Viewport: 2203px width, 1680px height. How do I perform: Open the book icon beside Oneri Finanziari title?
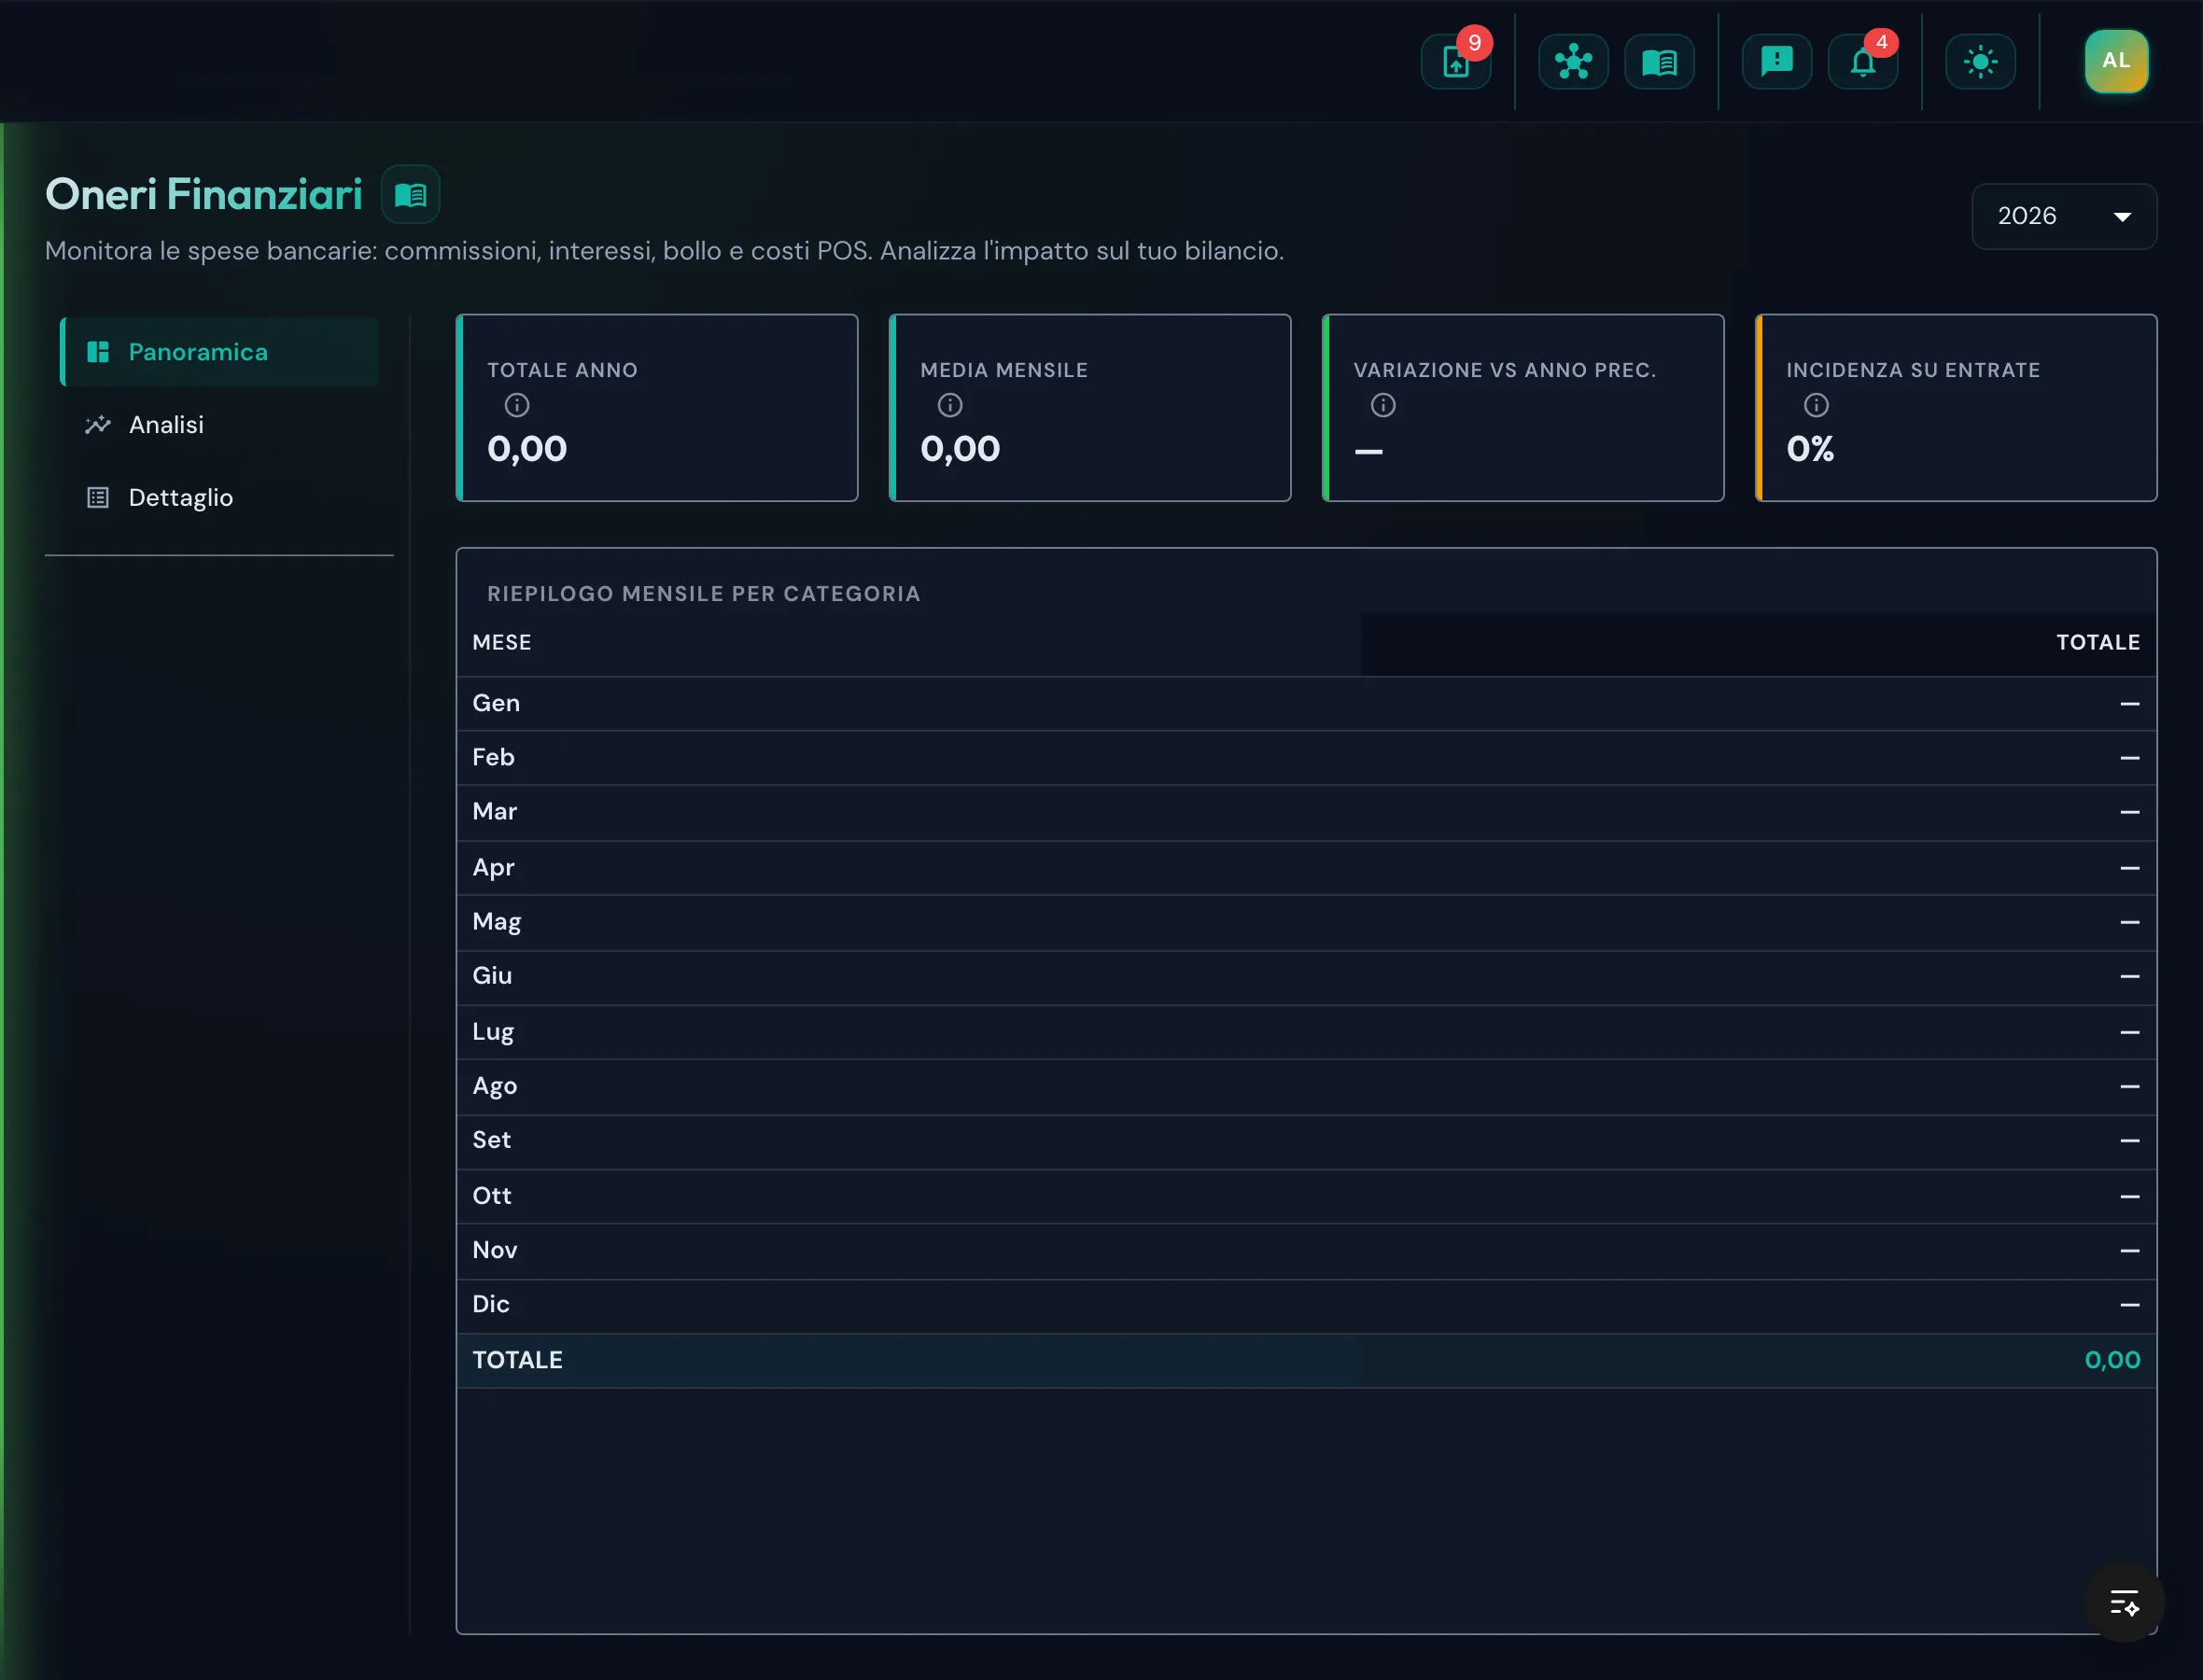coord(410,194)
